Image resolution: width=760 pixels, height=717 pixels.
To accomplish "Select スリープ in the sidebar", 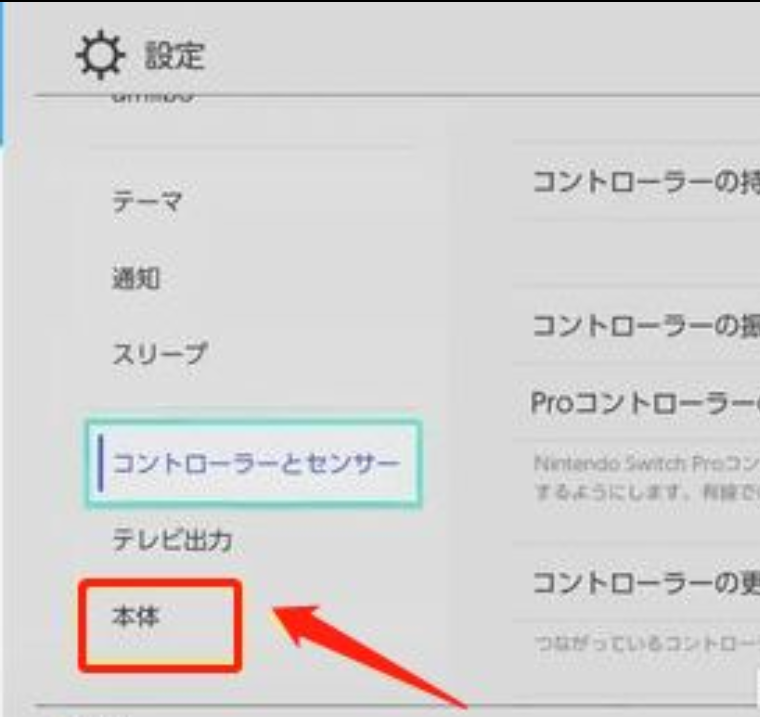I will pyautogui.click(x=159, y=353).
